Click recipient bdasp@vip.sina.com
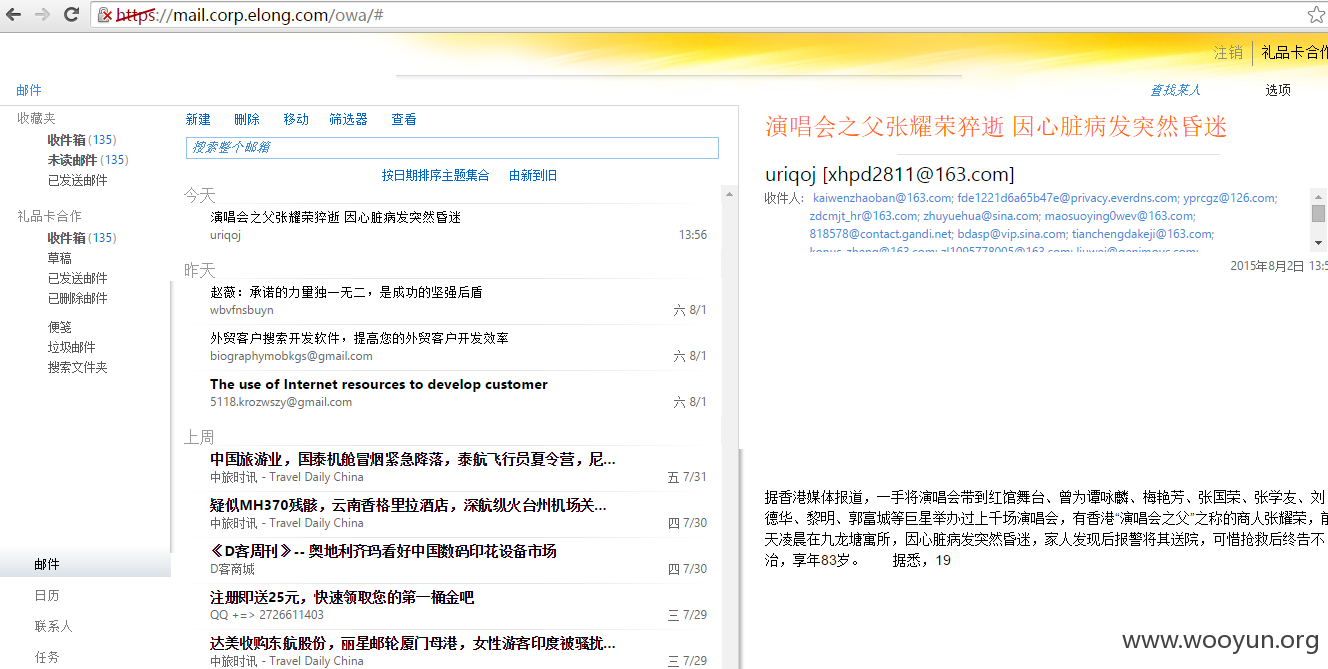The height and width of the screenshot is (669, 1328). tap(1012, 234)
